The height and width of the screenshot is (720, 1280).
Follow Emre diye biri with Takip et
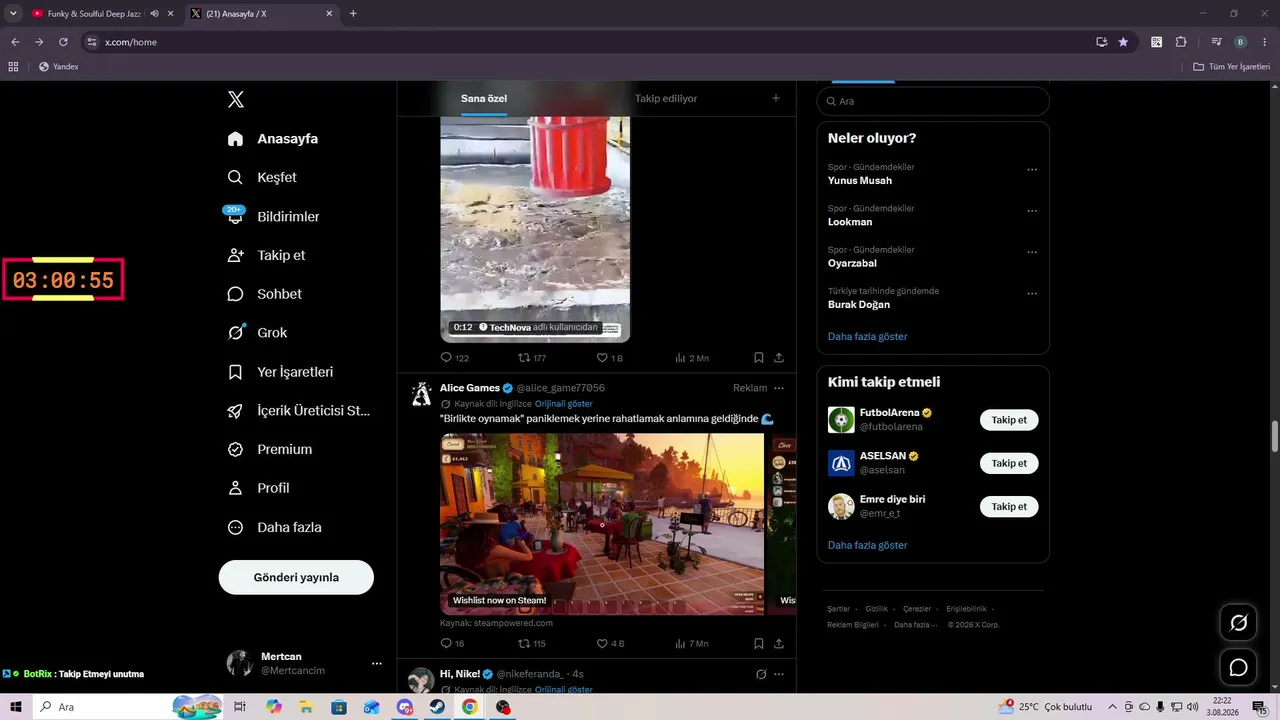[x=1009, y=507]
